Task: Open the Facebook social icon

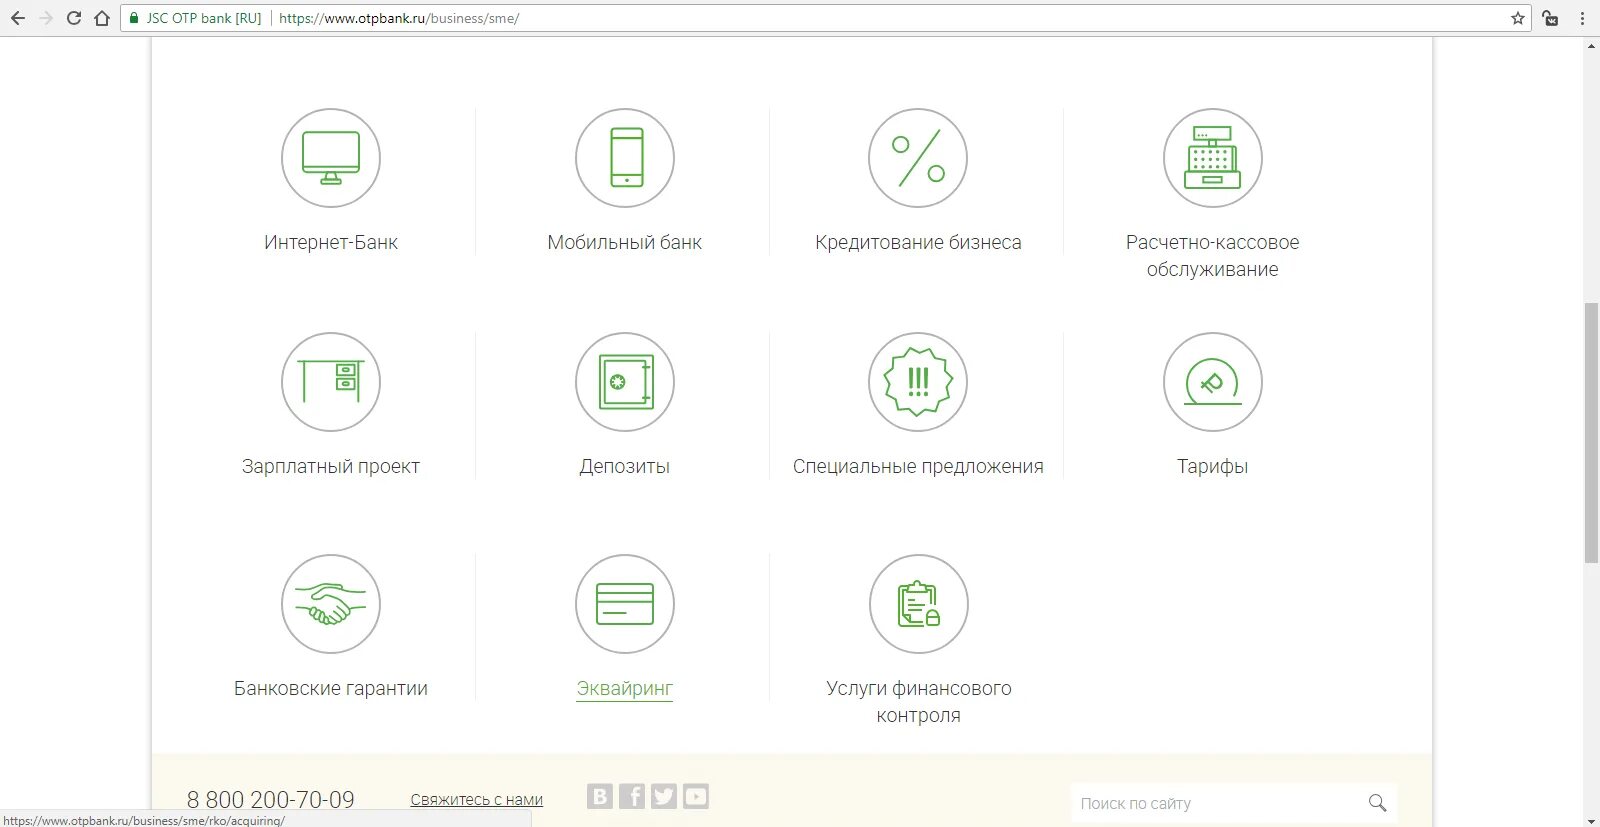Action: (x=632, y=796)
